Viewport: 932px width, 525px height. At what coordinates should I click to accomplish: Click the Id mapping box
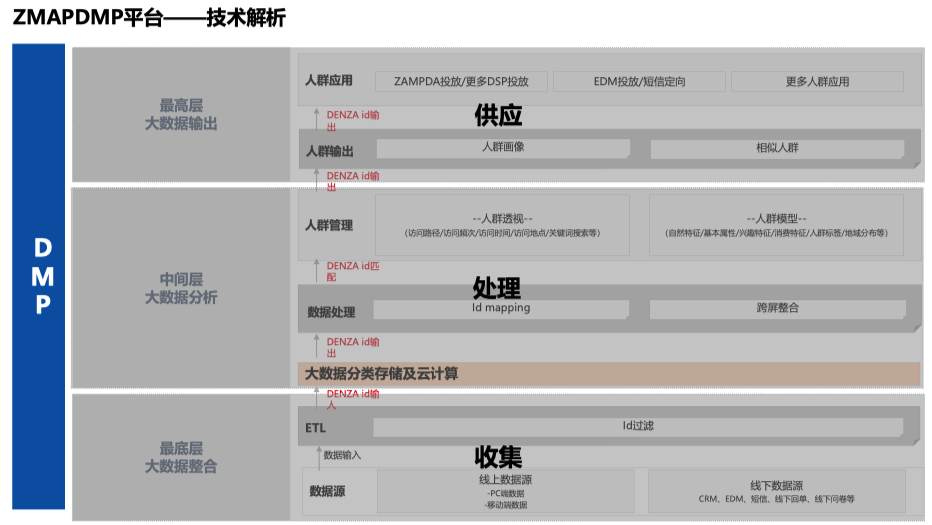501,309
